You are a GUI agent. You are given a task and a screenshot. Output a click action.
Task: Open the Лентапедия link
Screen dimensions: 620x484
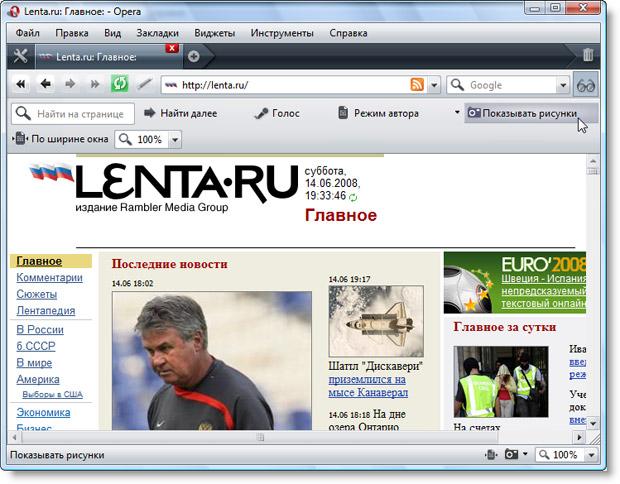(45, 311)
